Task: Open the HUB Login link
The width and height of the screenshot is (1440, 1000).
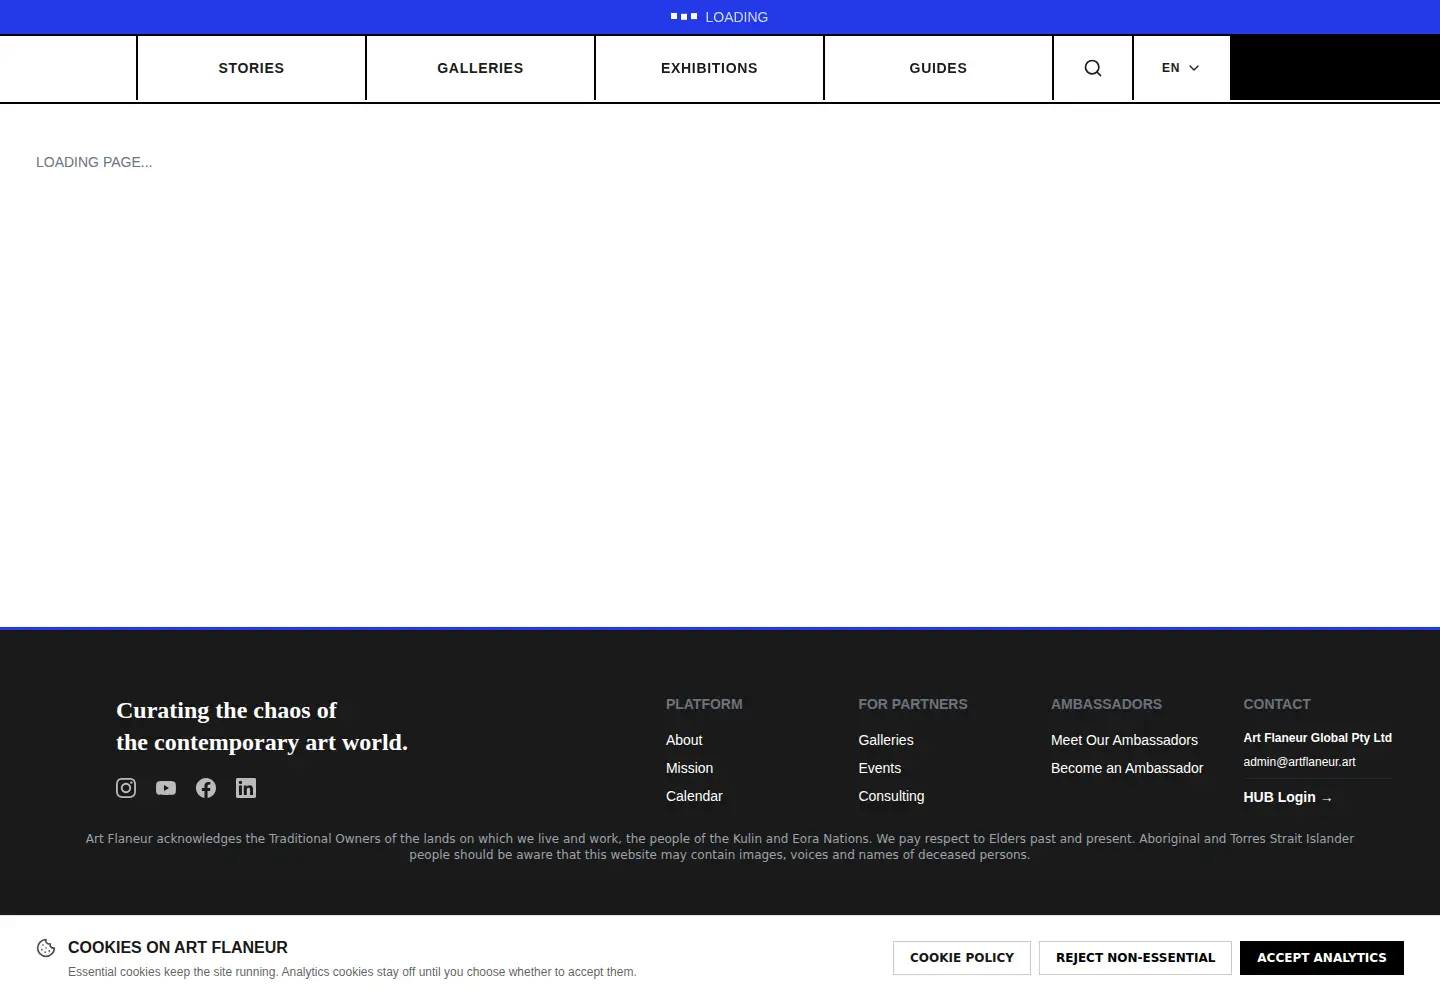Action: pos(1288,797)
